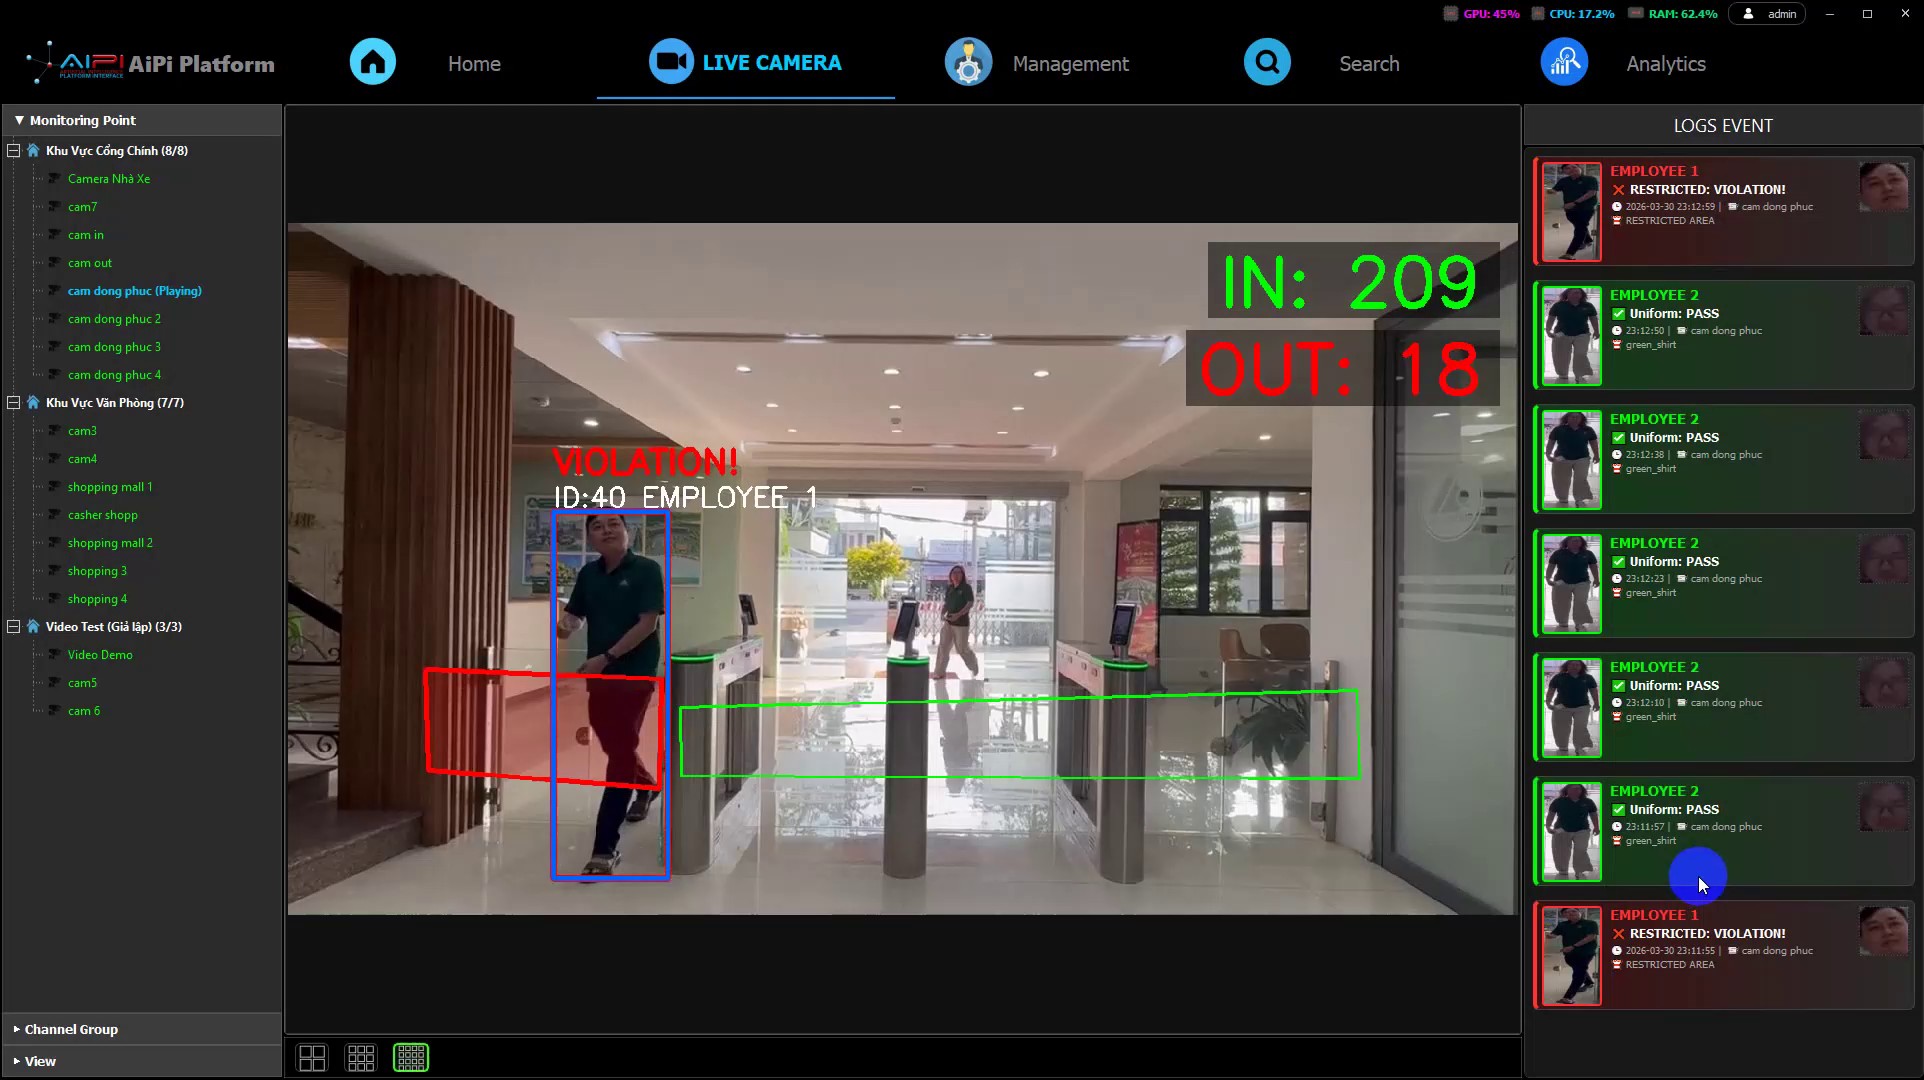Open the top Employee 1 violation log thumbnail

coord(1571,212)
